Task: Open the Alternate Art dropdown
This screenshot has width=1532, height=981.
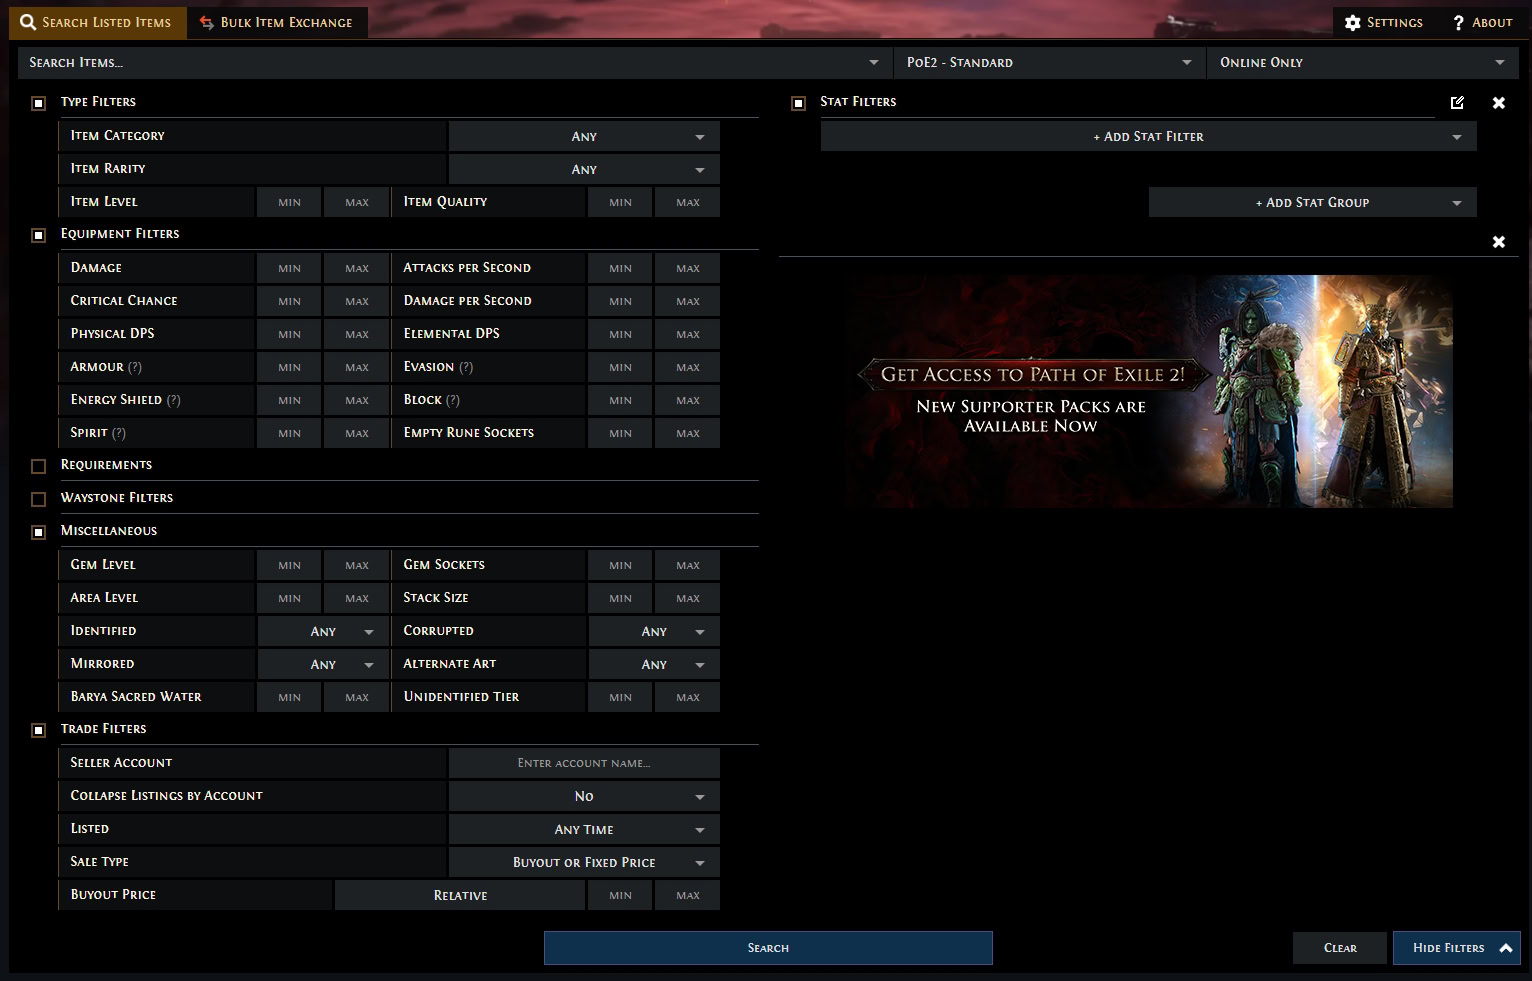Action: pos(654,664)
